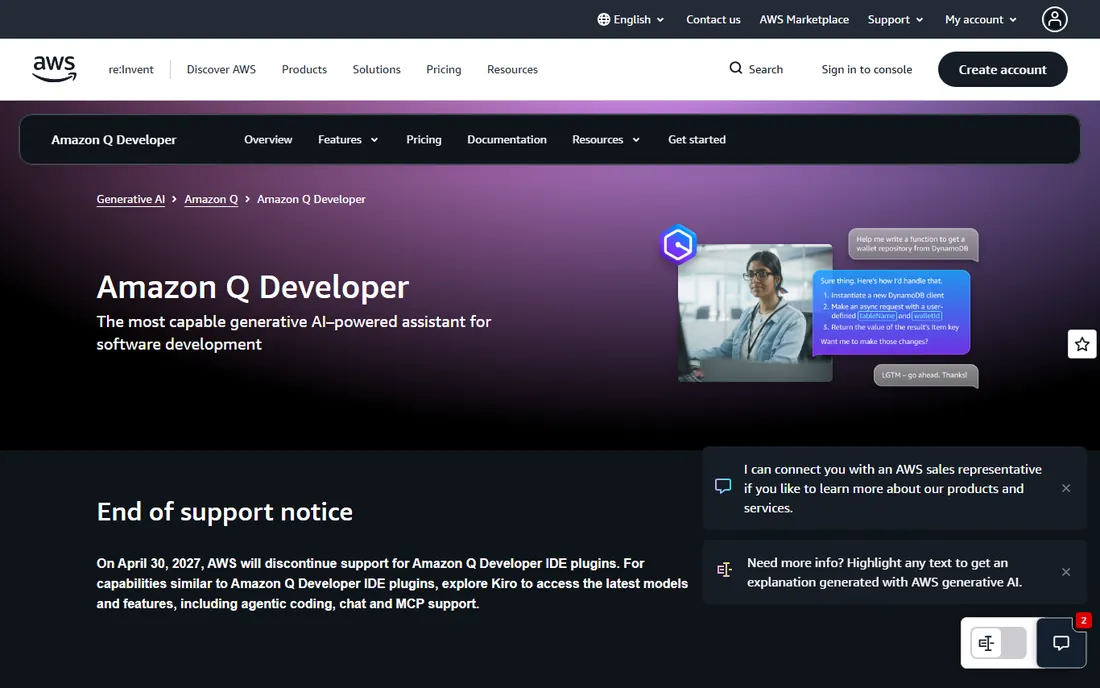Open the Products menu
The width and height of the screenshot is (1100, 688).
[304, 69]
